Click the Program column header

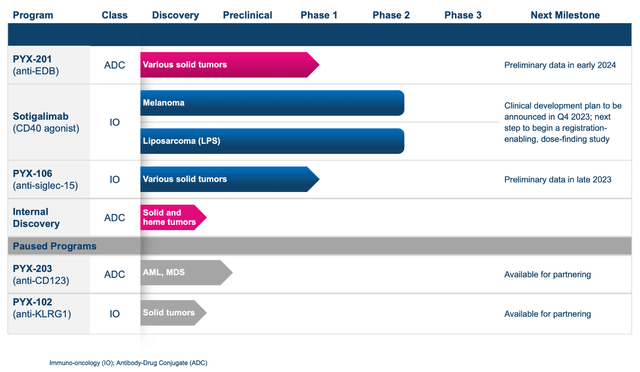[x=33, y=15]
